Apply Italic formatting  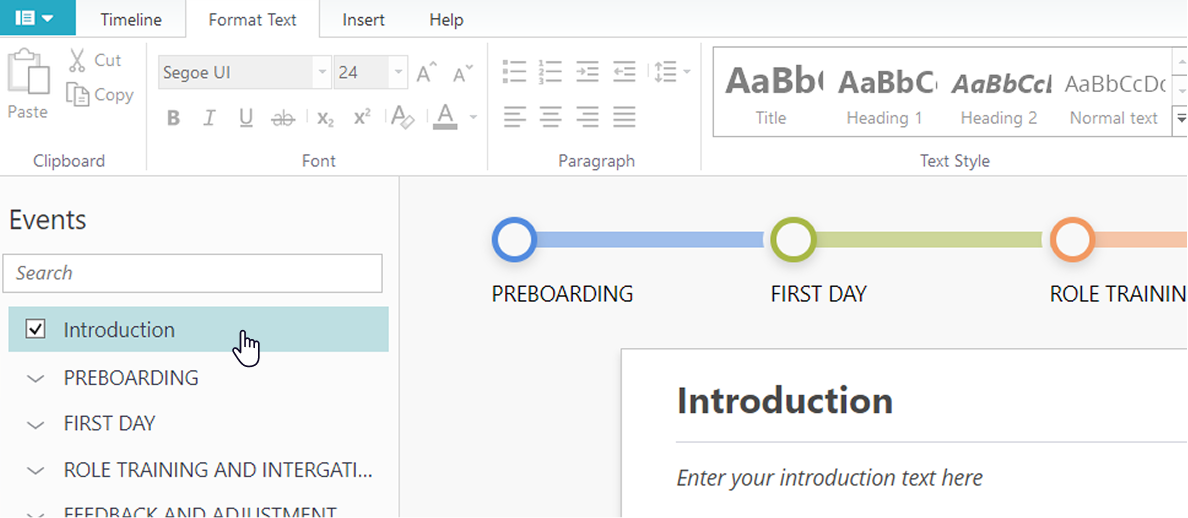[209, 118]
